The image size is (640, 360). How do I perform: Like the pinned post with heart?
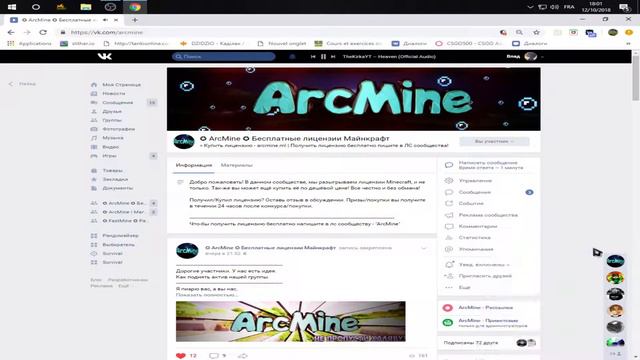[x=181, y=356]
